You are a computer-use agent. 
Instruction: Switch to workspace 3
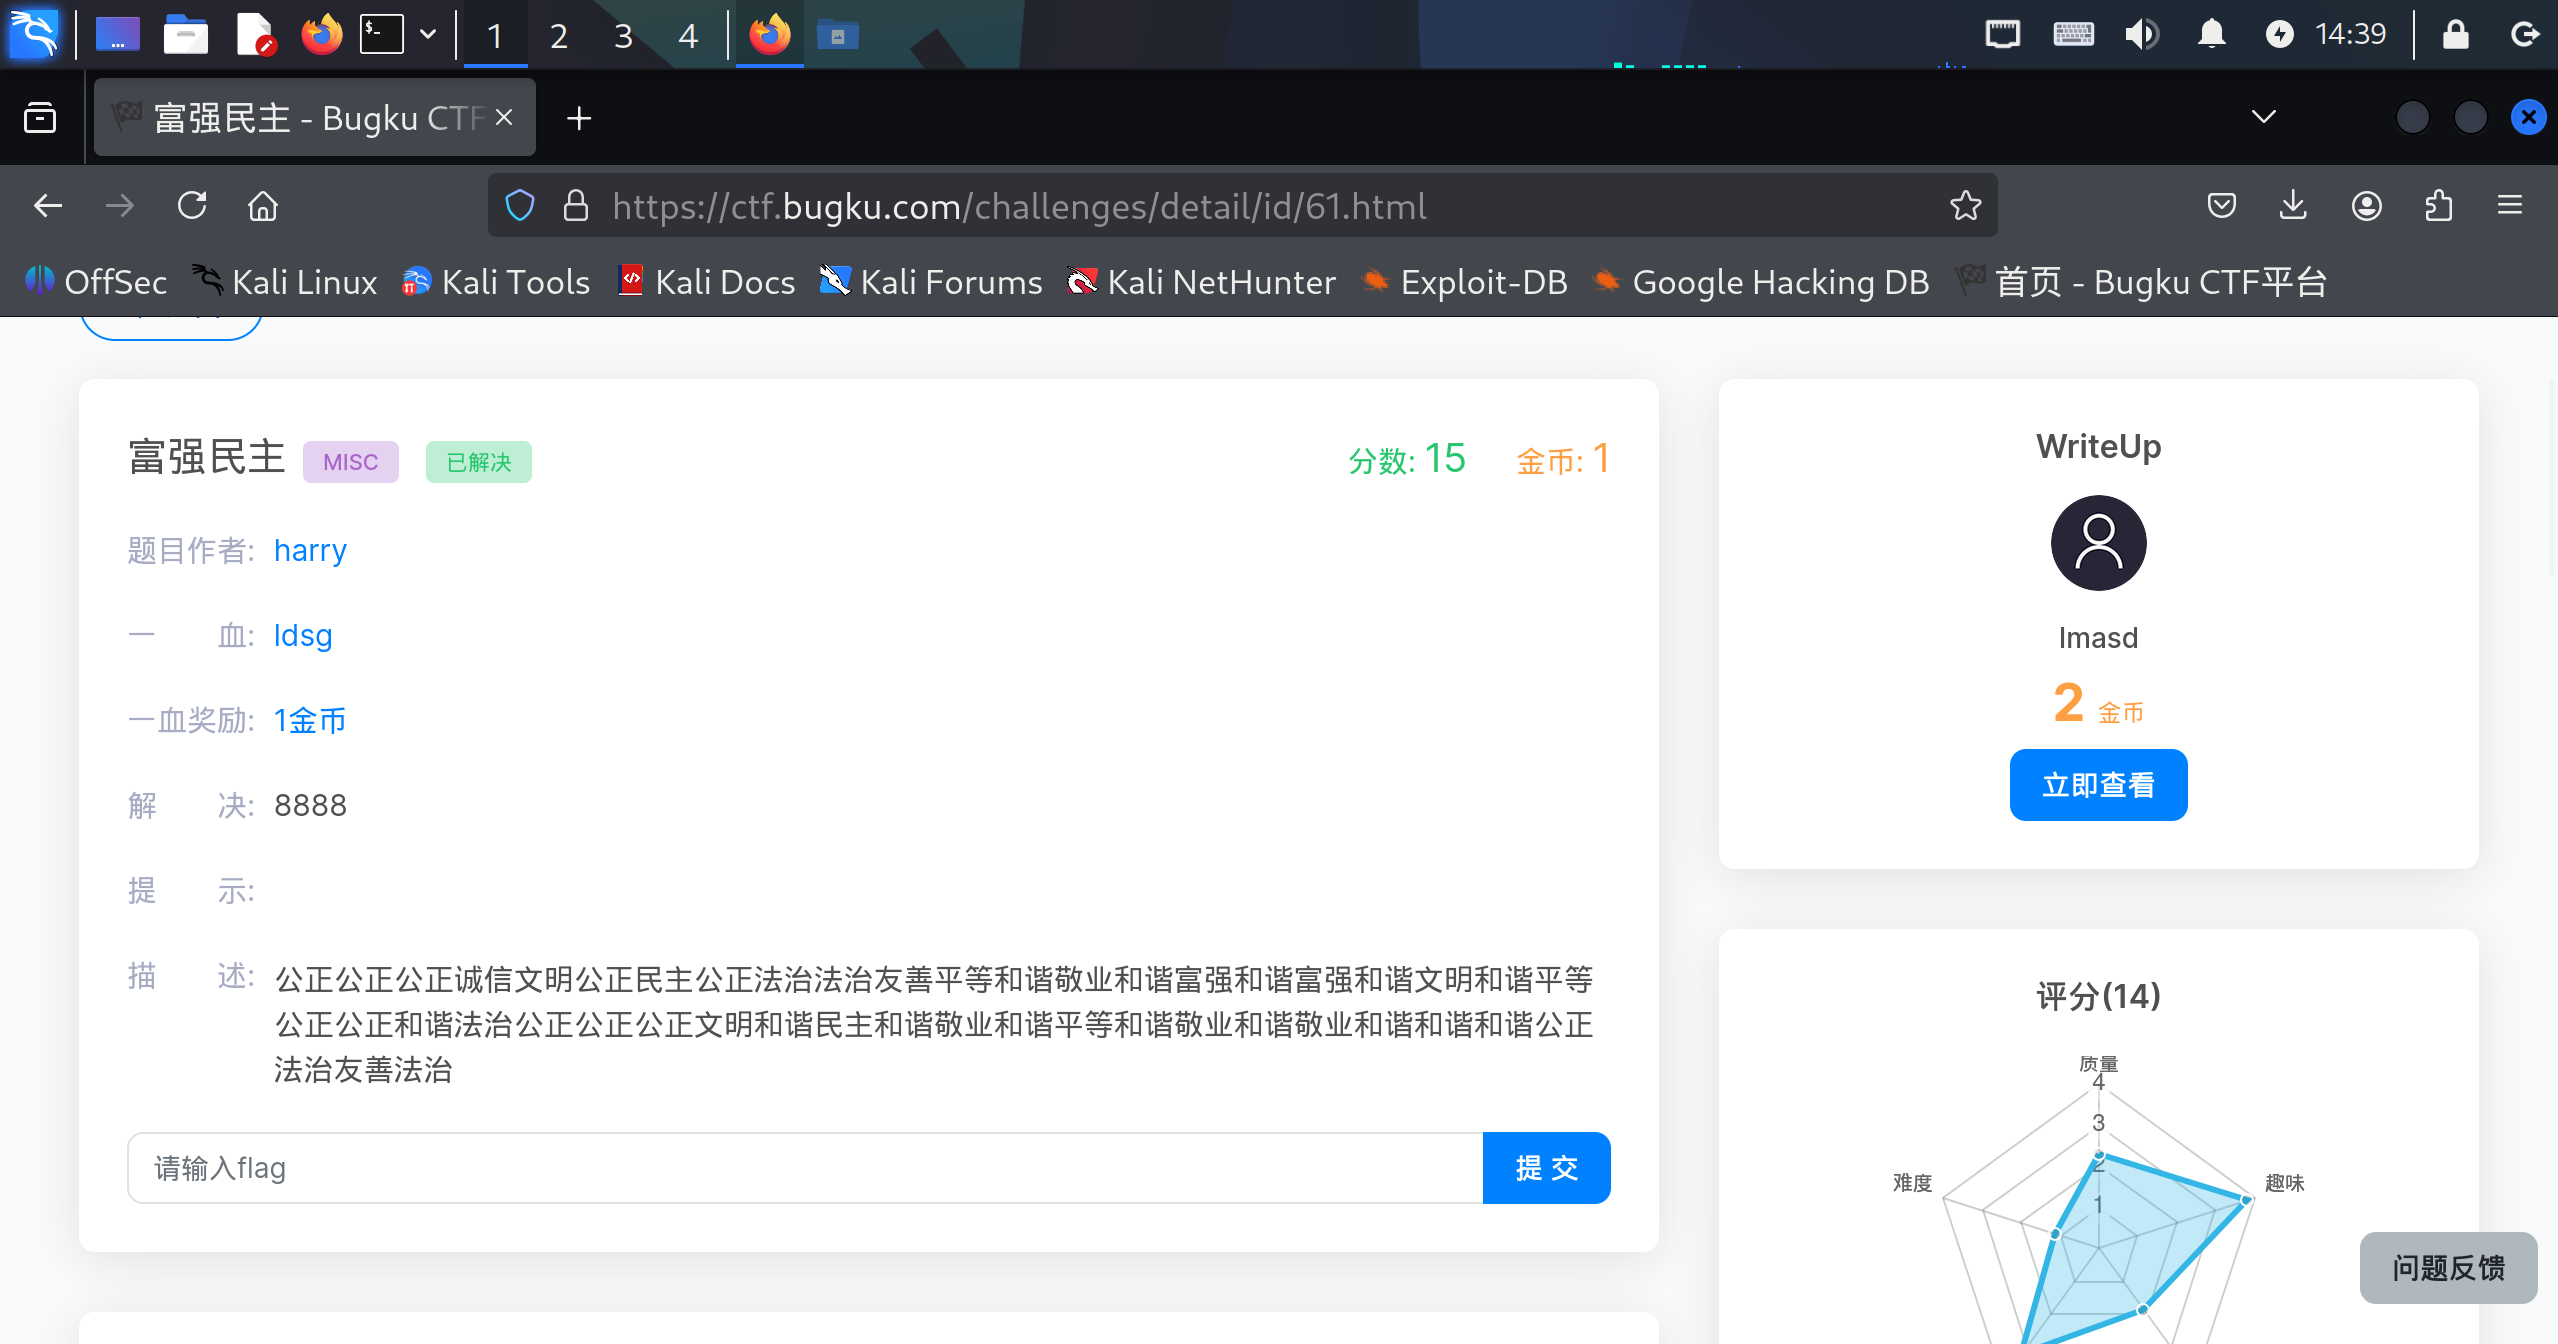coord(623,36)
